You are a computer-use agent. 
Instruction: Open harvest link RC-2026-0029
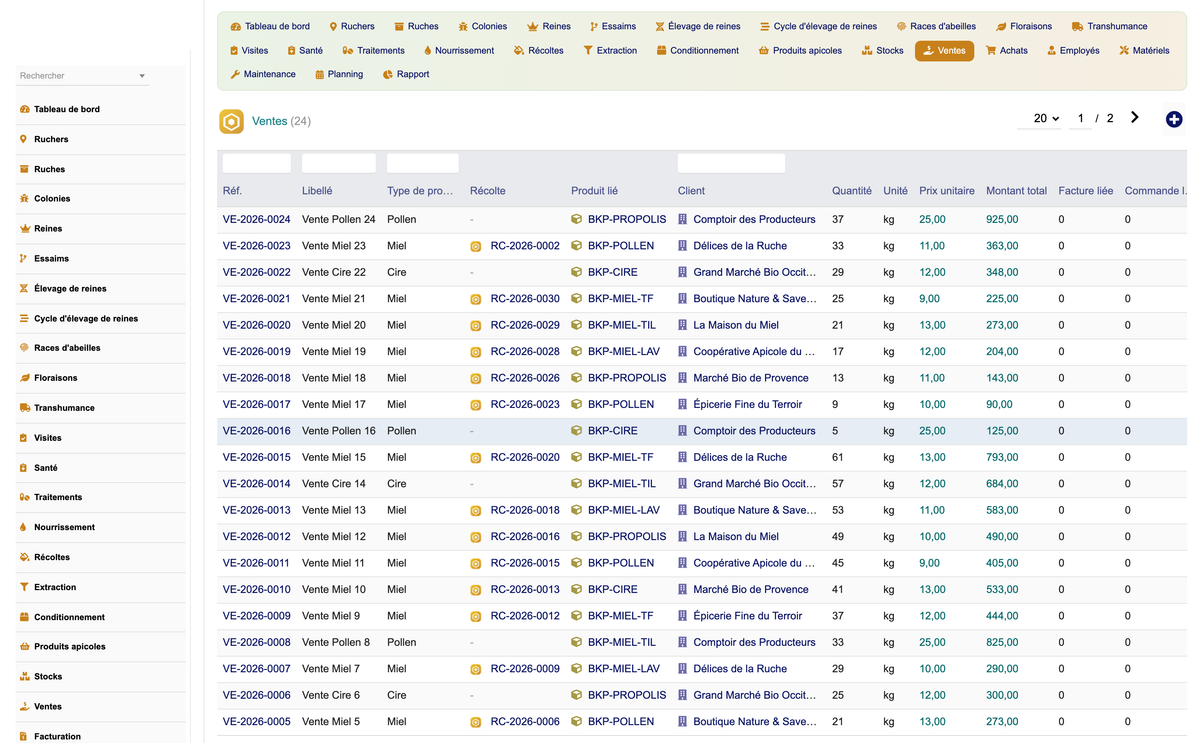coord(525,325)
